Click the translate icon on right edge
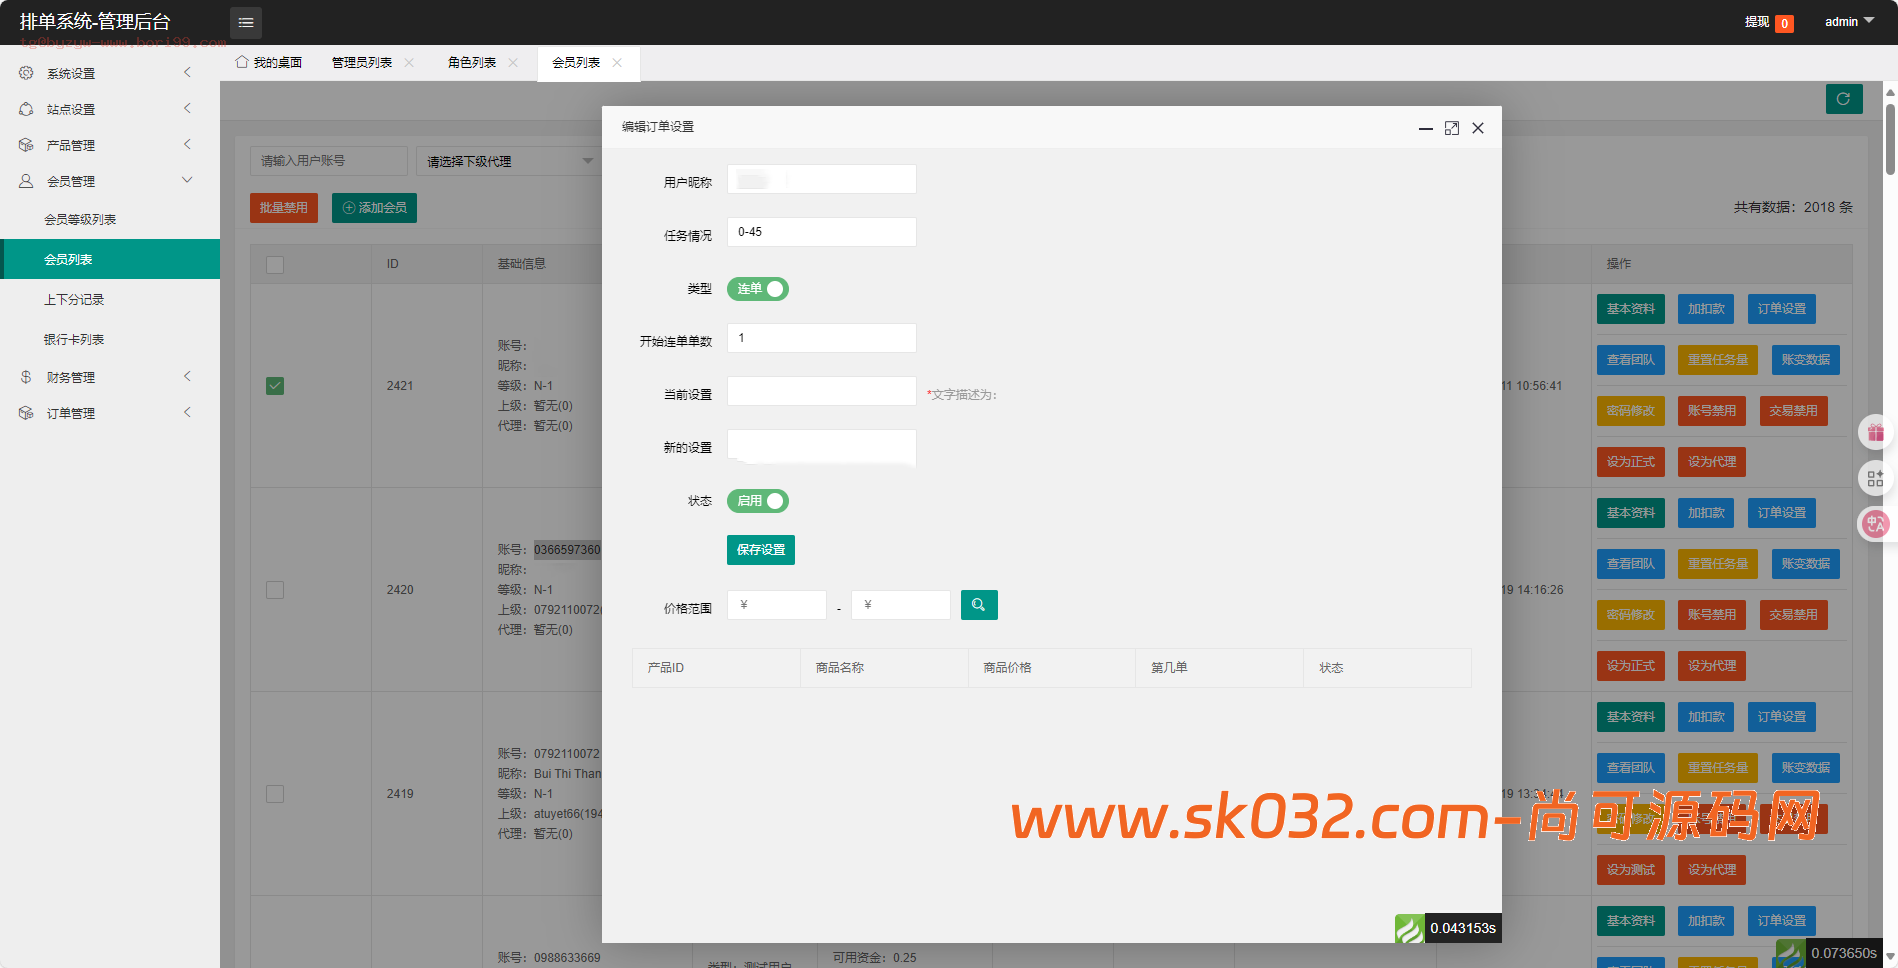1898x968 pixels. (1875, 524)
